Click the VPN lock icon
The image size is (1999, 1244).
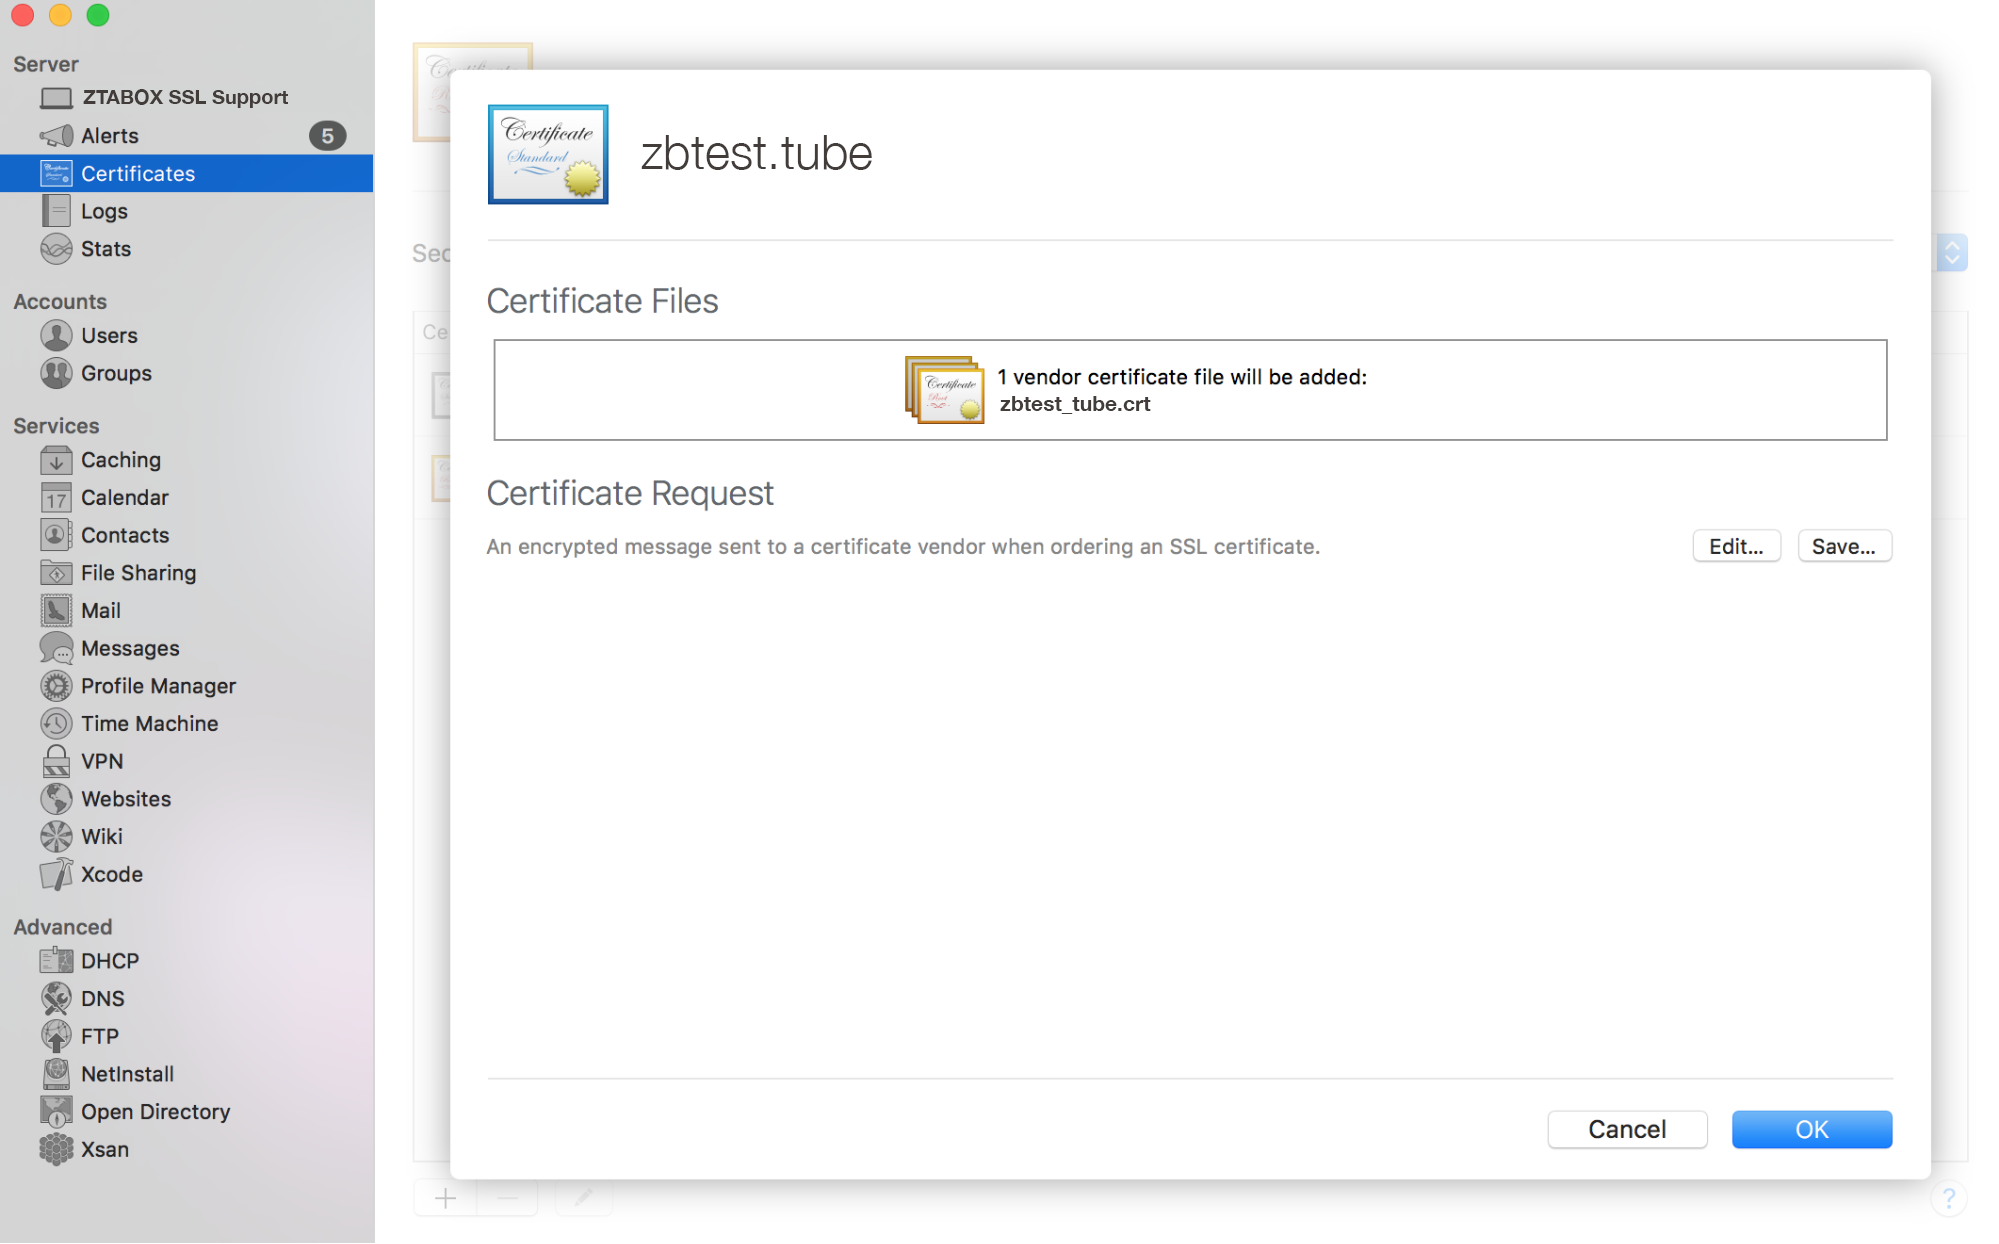click(x=56, y=761)
